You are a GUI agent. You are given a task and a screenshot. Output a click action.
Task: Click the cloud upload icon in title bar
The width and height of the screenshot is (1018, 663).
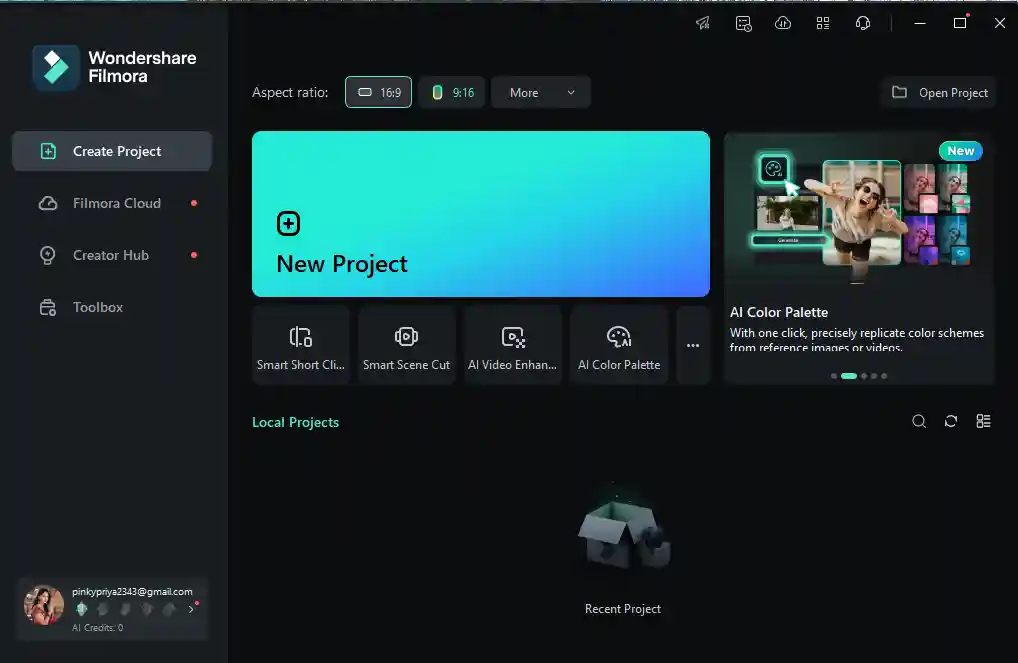pos(783,23)
